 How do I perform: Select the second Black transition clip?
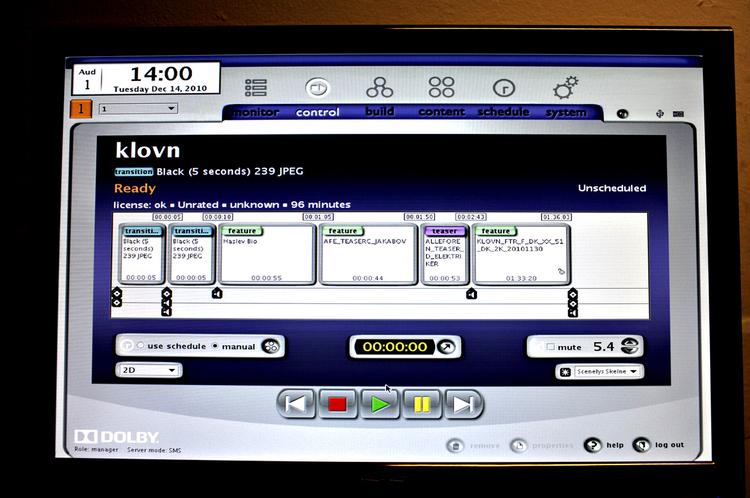click(191, 255)
